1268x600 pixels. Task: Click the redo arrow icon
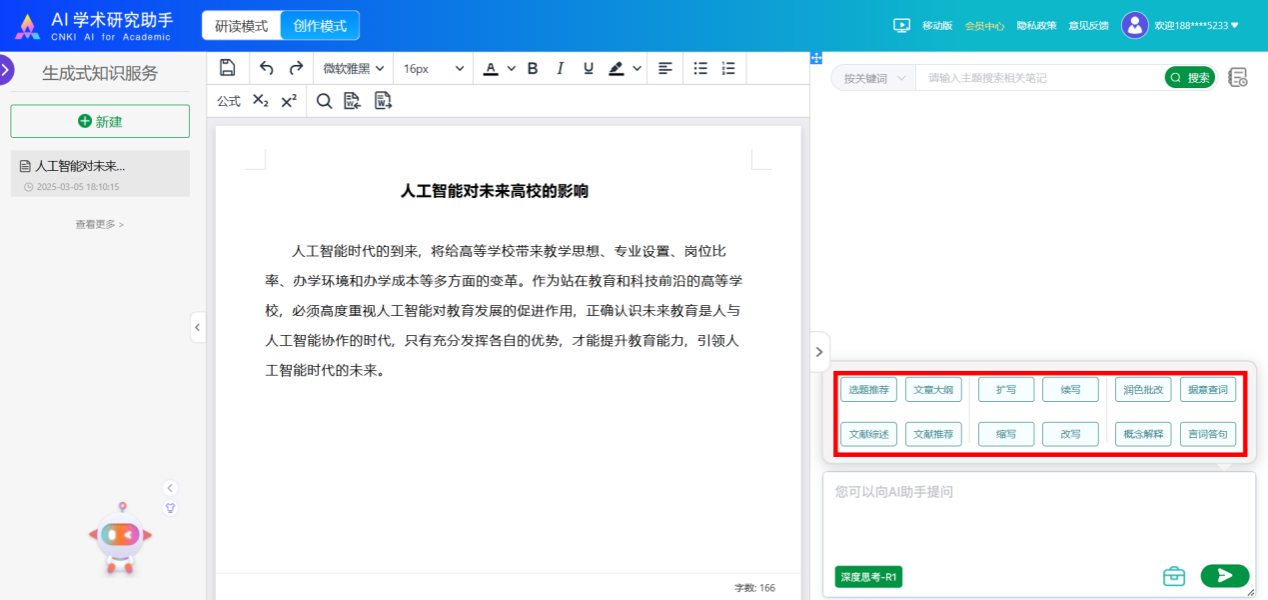pyautogui.click(x=296, y=68)
